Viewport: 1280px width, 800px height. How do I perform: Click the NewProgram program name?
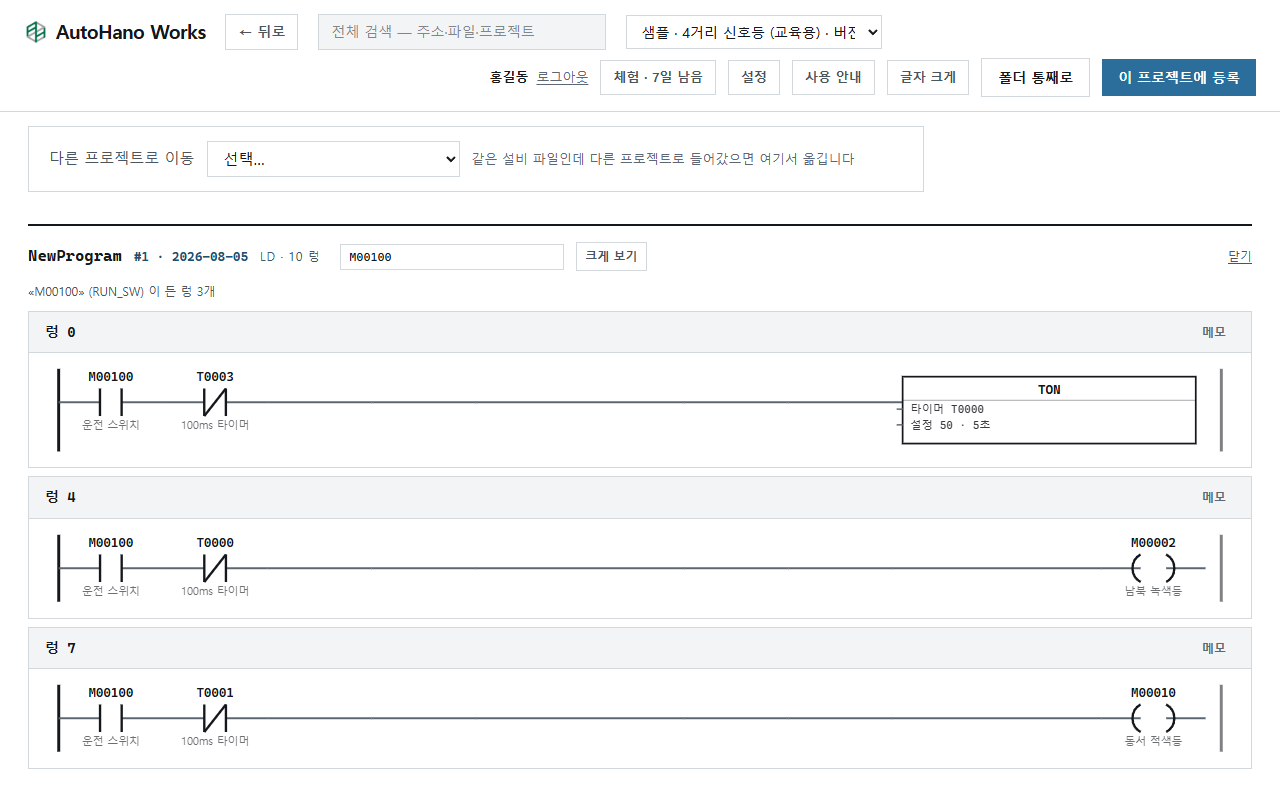click(x=75, y=256)
